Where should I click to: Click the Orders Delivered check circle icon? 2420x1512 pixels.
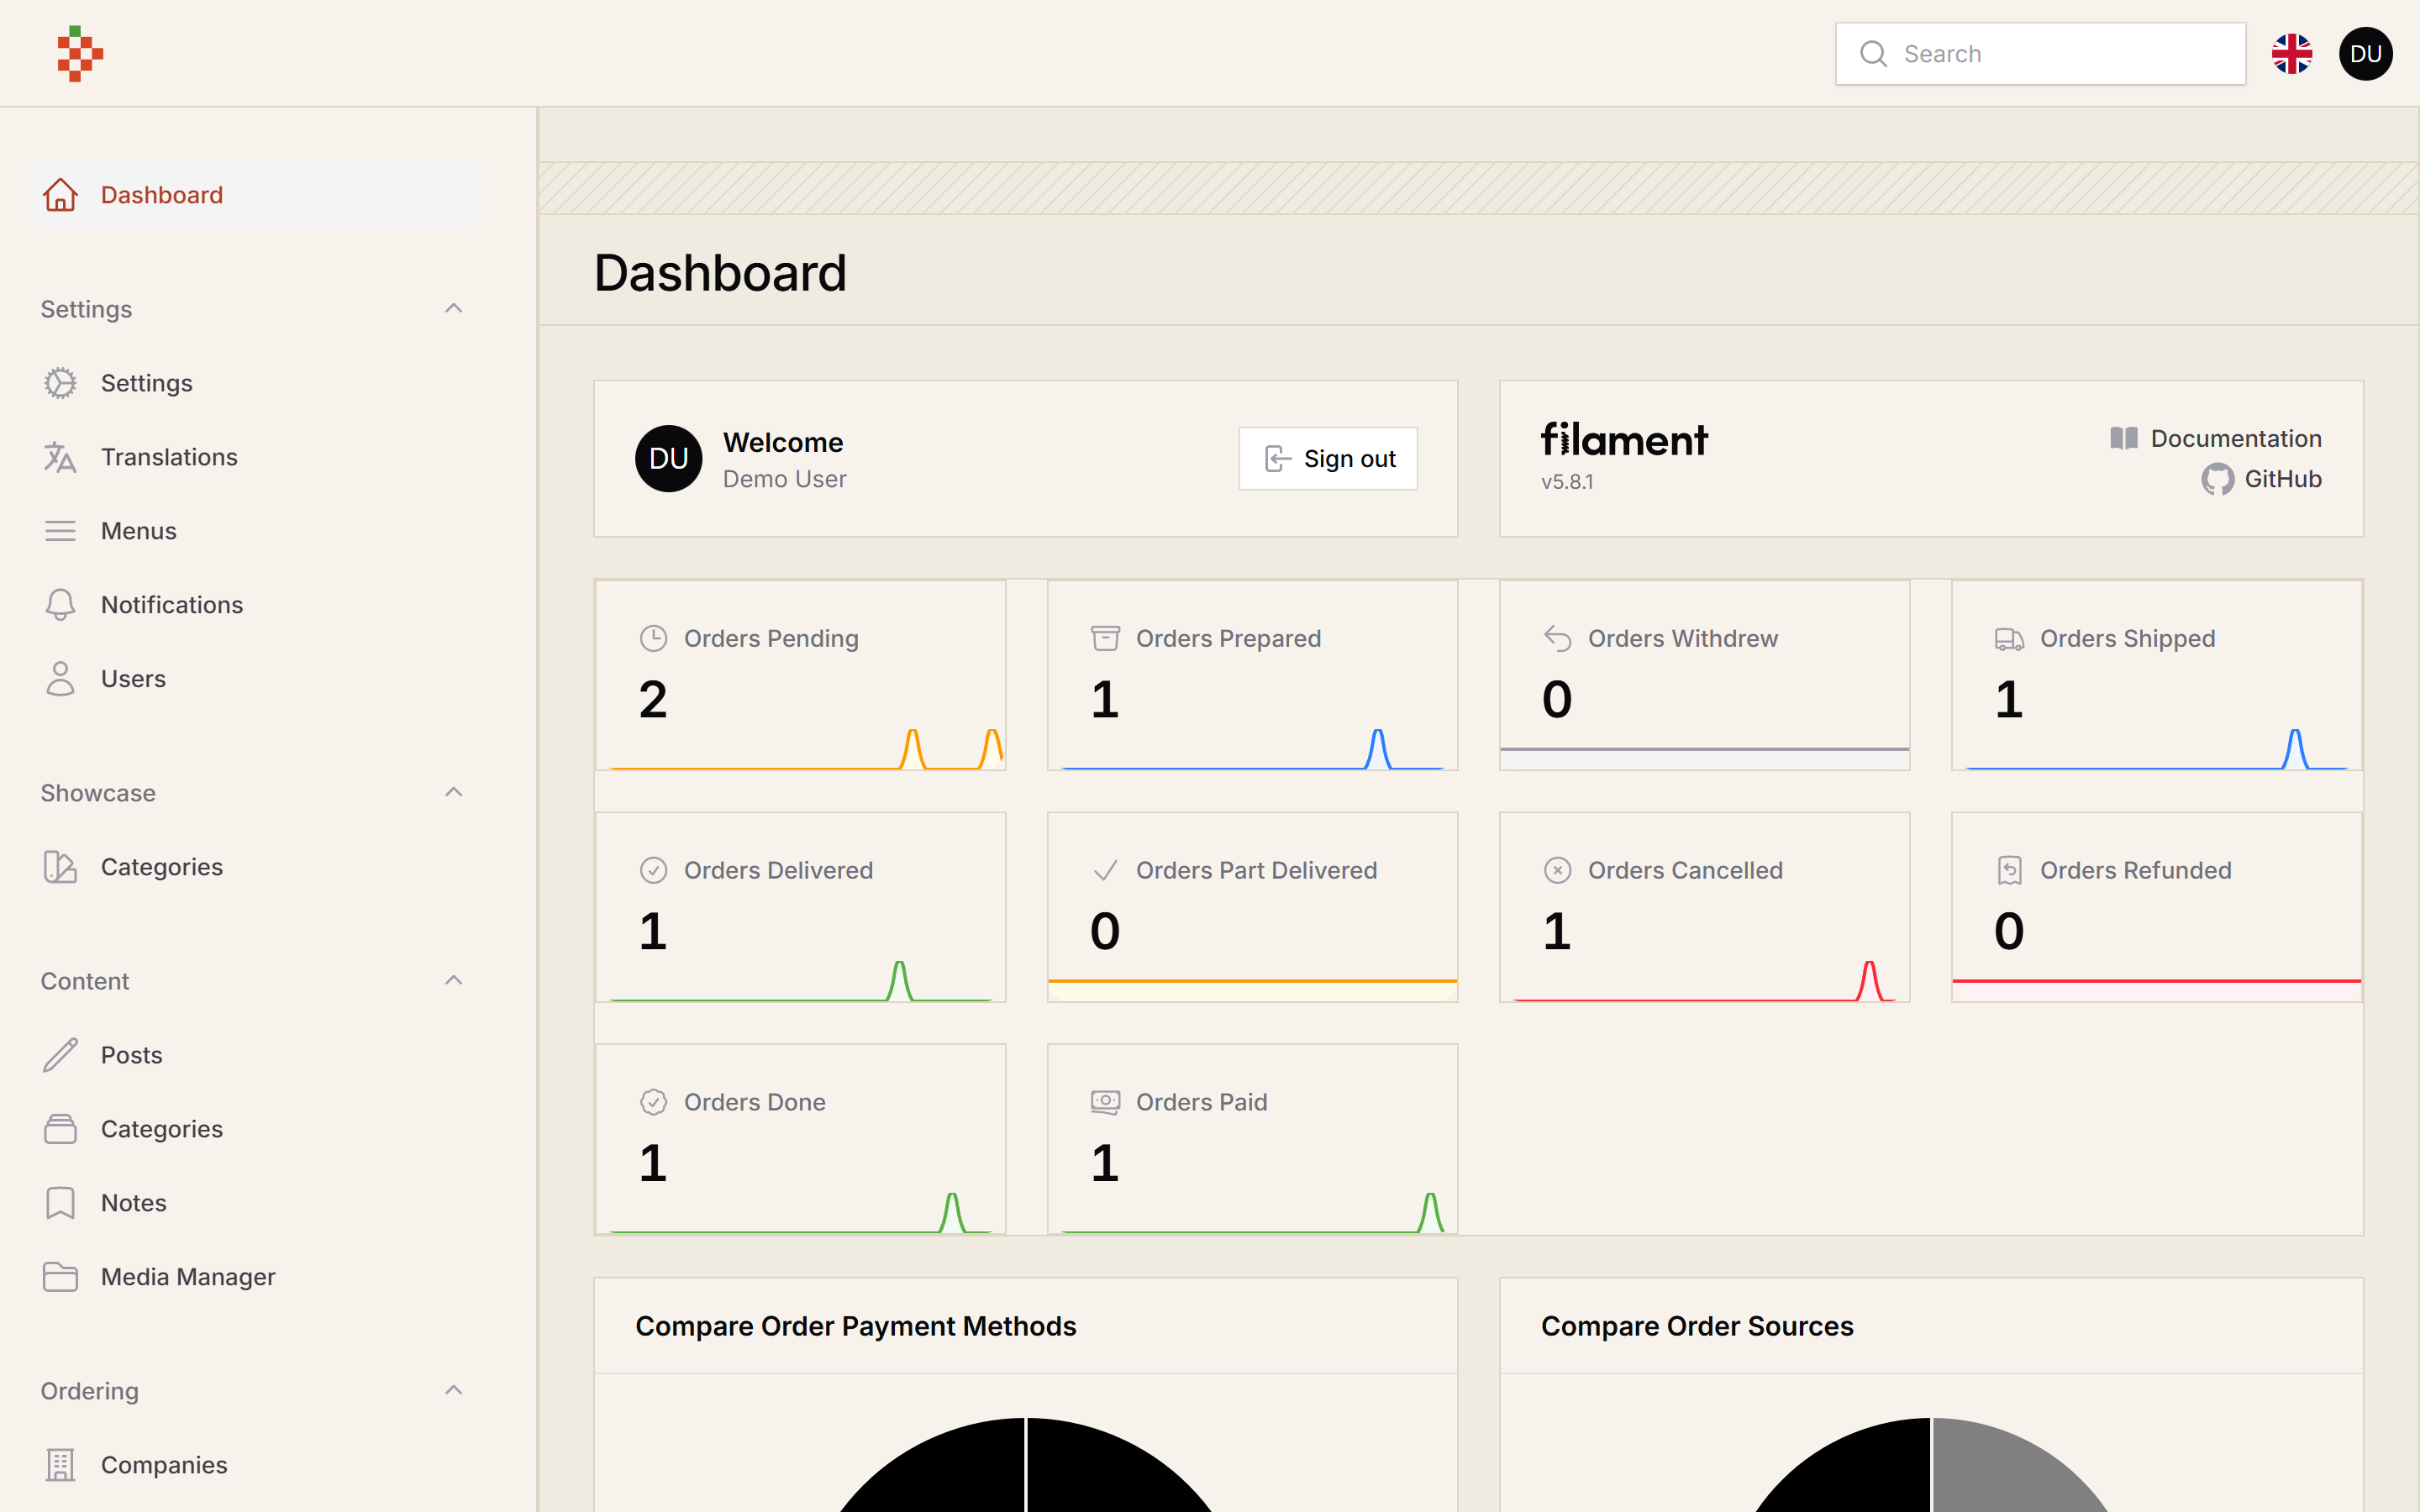pyautogui.click(x=653, y=870)
